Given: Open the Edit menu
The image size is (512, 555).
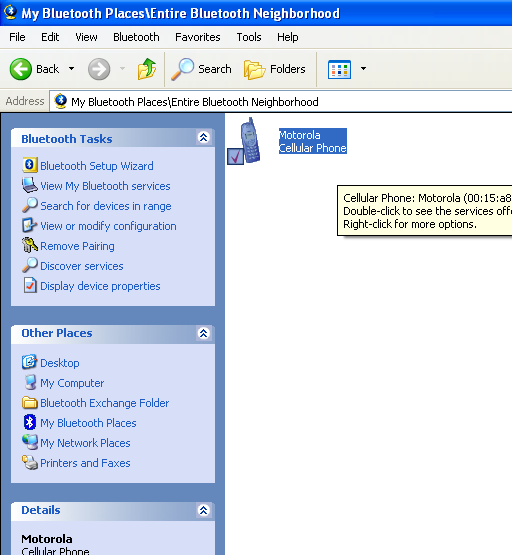Looking at the screenshot, I should coord(50,37).
